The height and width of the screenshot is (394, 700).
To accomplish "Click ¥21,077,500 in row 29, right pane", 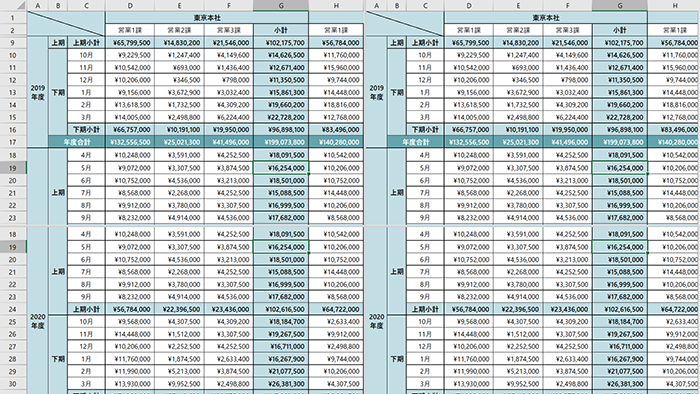I will 620,371.
